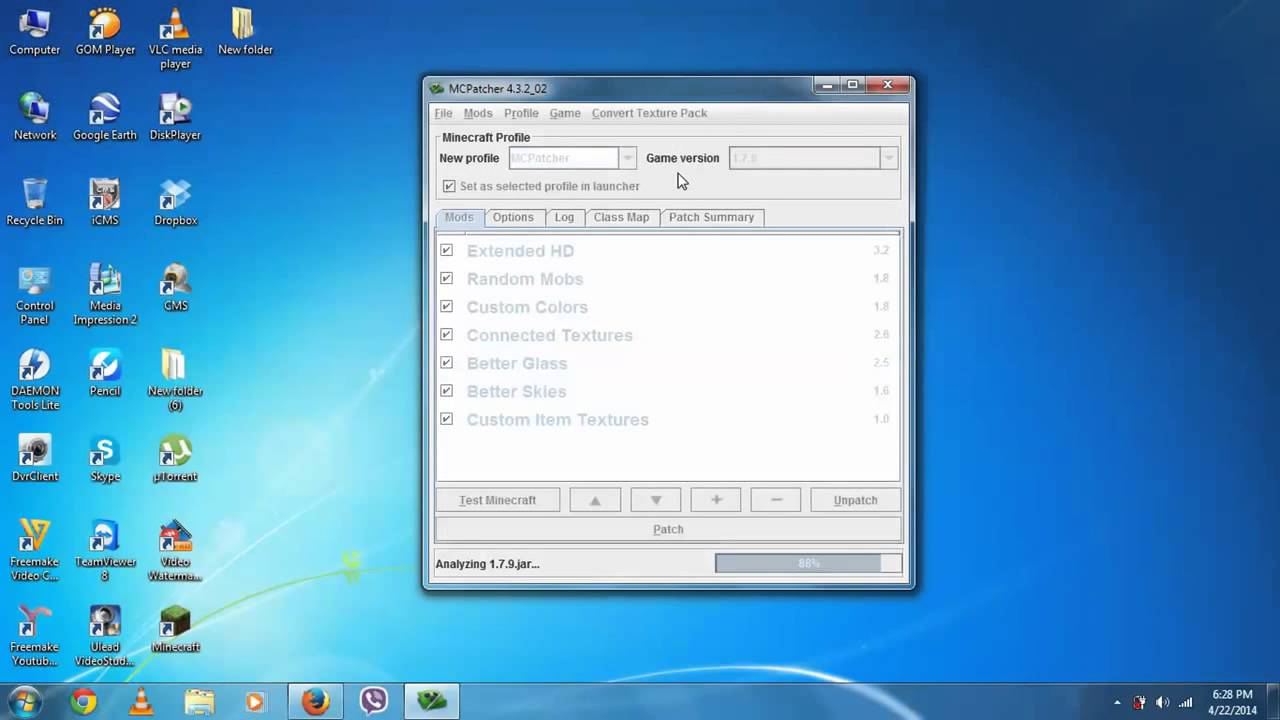Image resolution: width=1280 pixels, height=720 pixels.
Task: Select the TeamViewer 8 desktop icon
Action: tap(105, 550)
